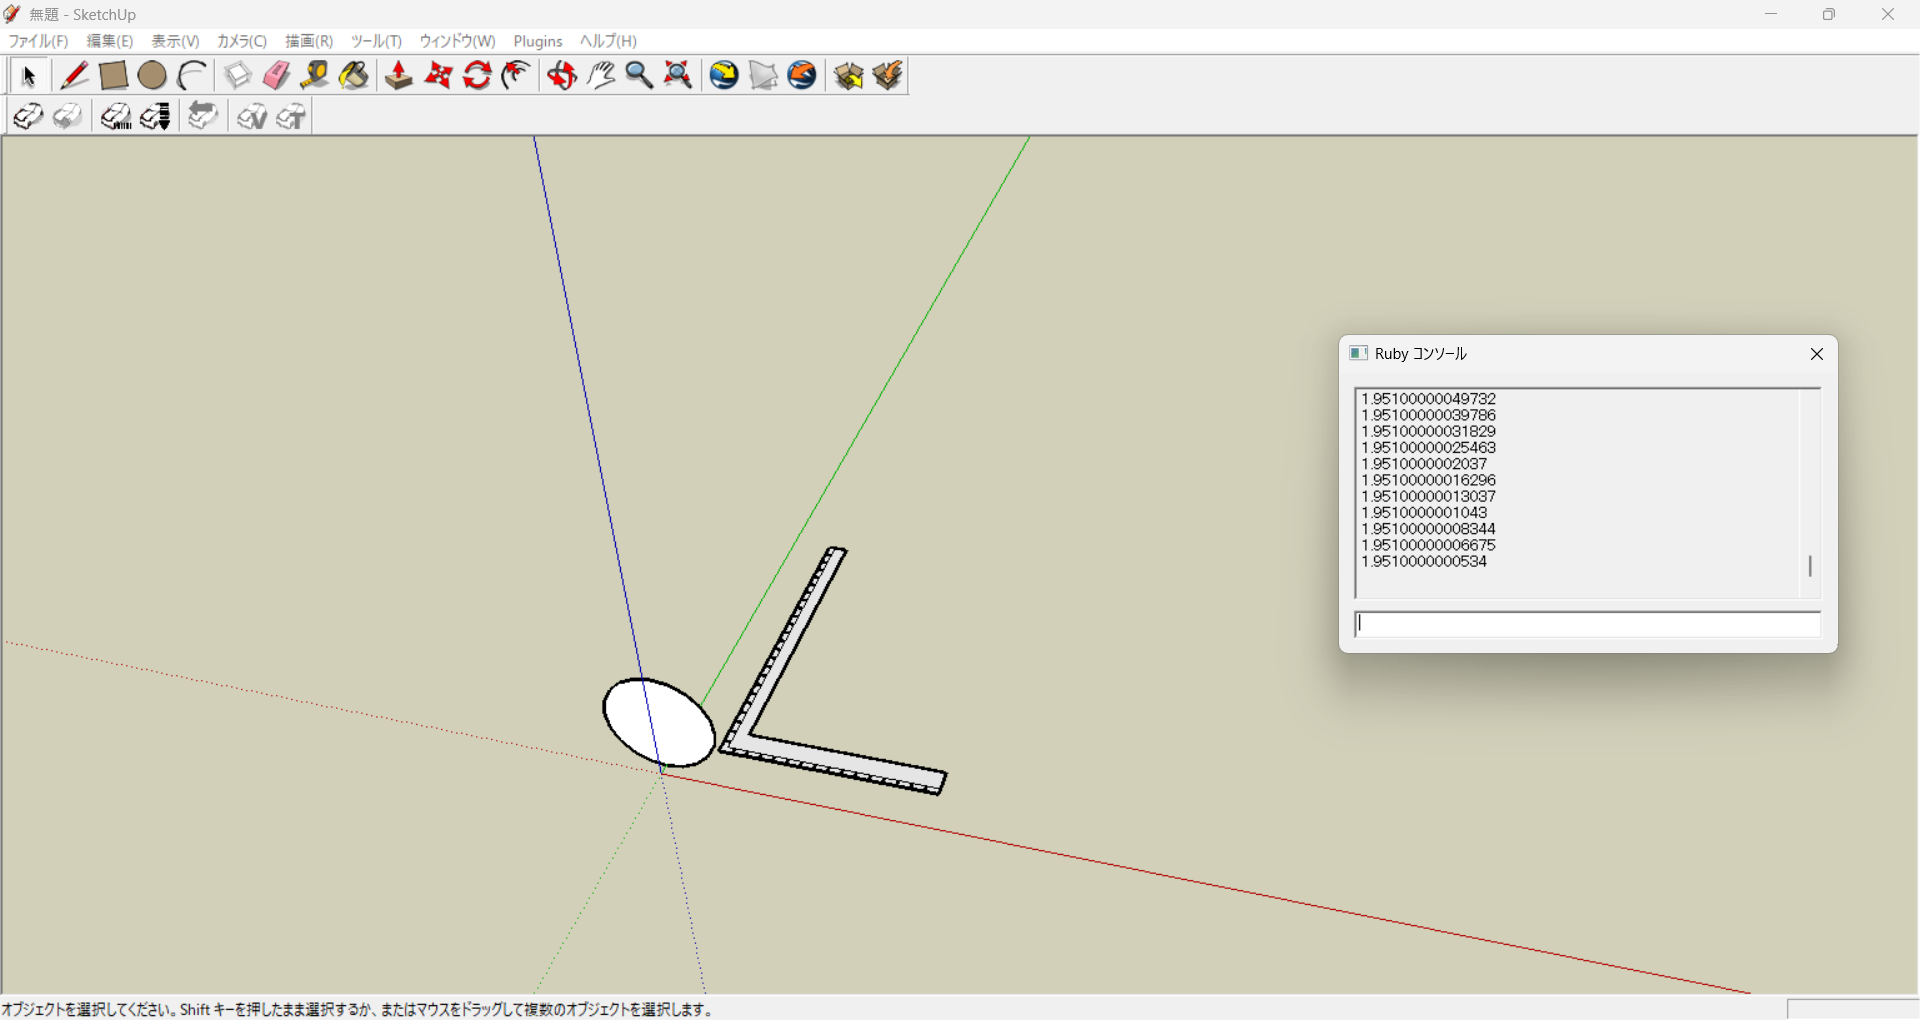Open the Plugins menu
Screen dimensions: 1920x1020
tap(538, 41)
